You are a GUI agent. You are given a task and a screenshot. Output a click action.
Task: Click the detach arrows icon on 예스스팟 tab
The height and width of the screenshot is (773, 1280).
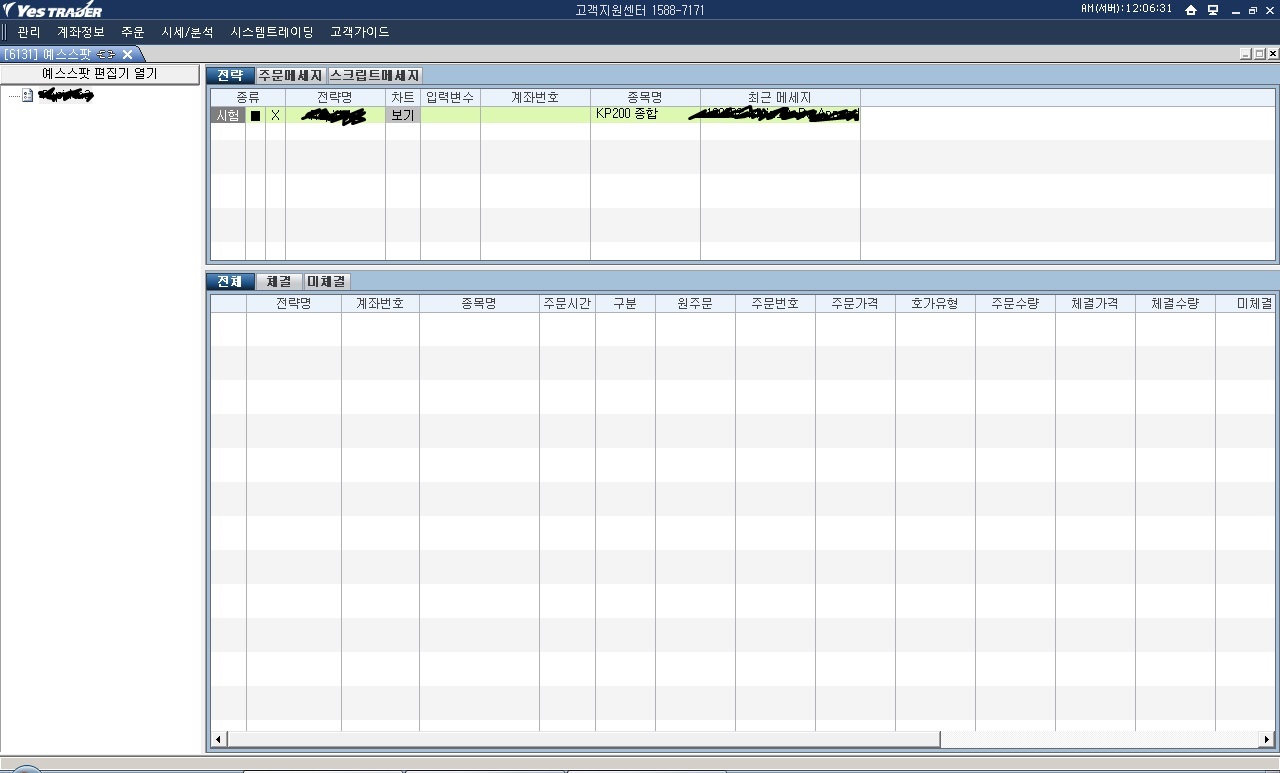point(107,54)
